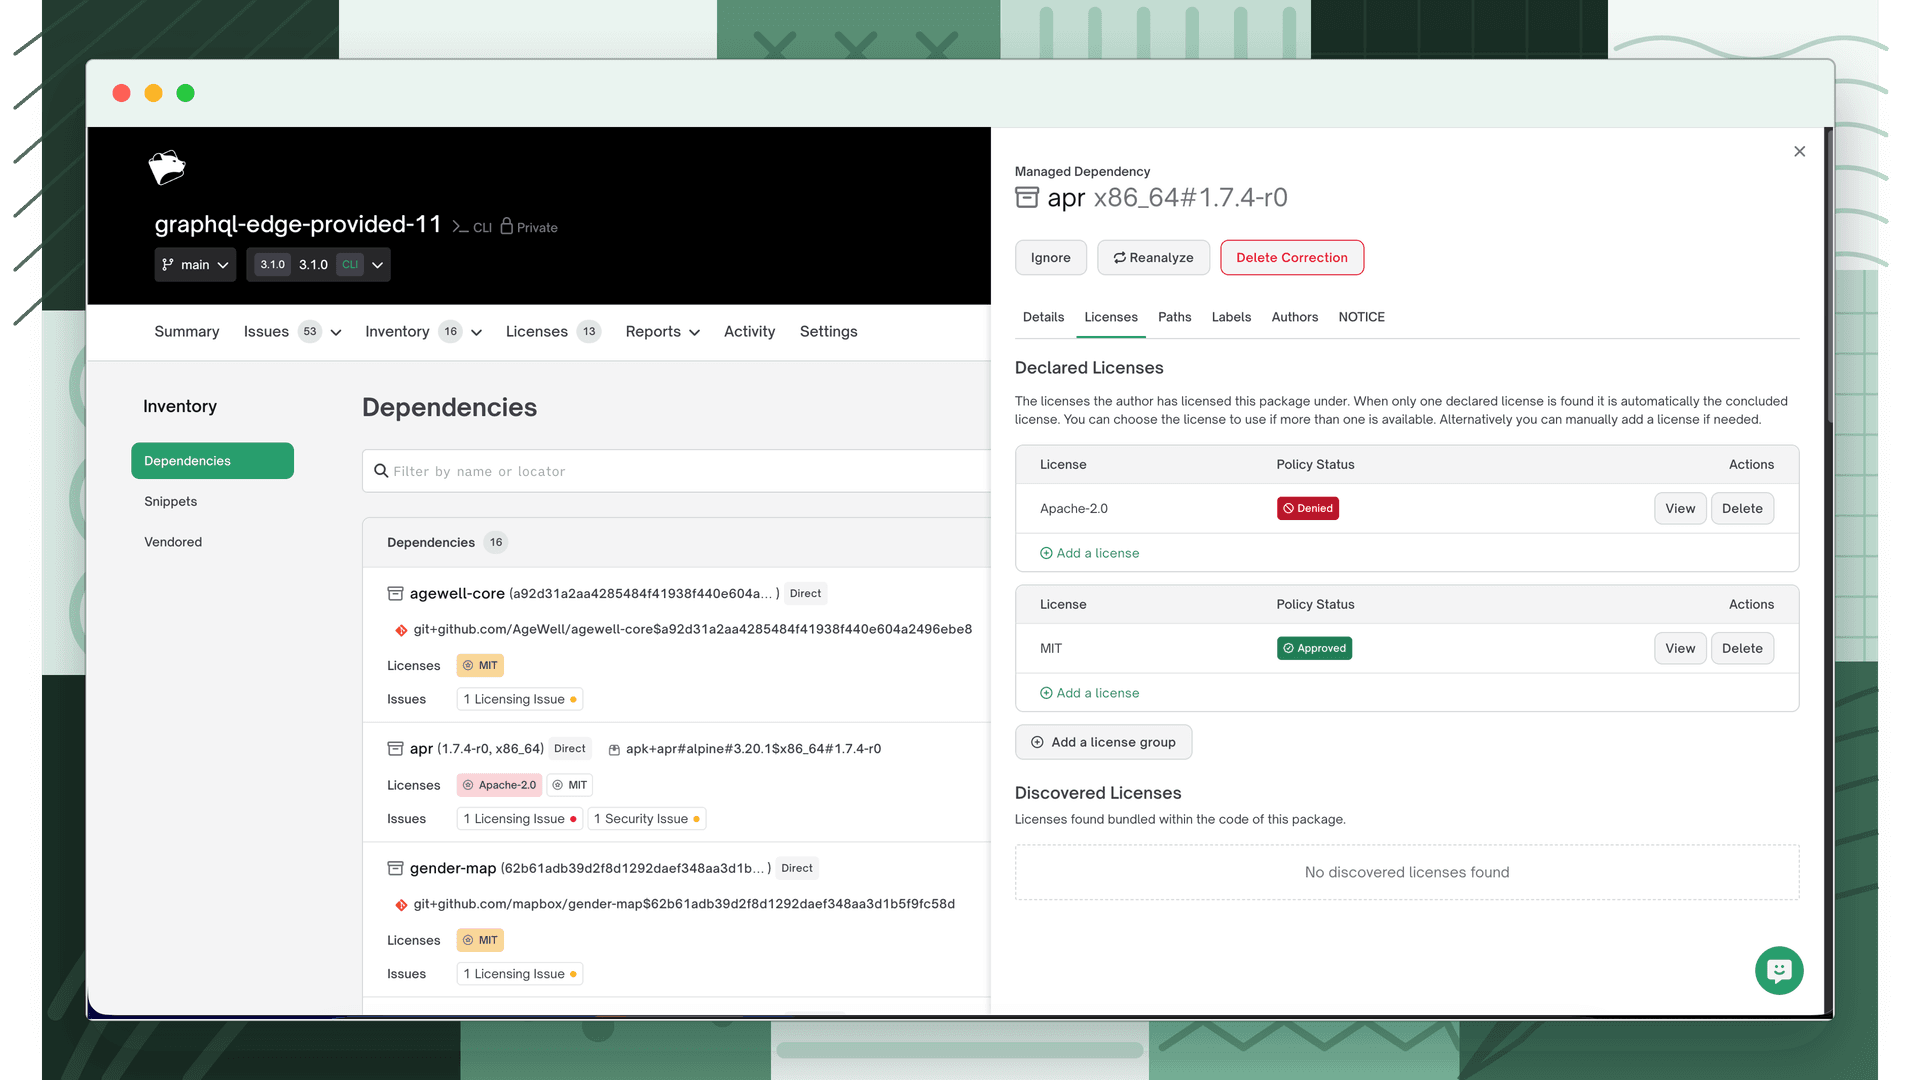This screenshot has height=1080, width=1920.
Task: Click the Delete Correction button
Action: point(1291,258)
